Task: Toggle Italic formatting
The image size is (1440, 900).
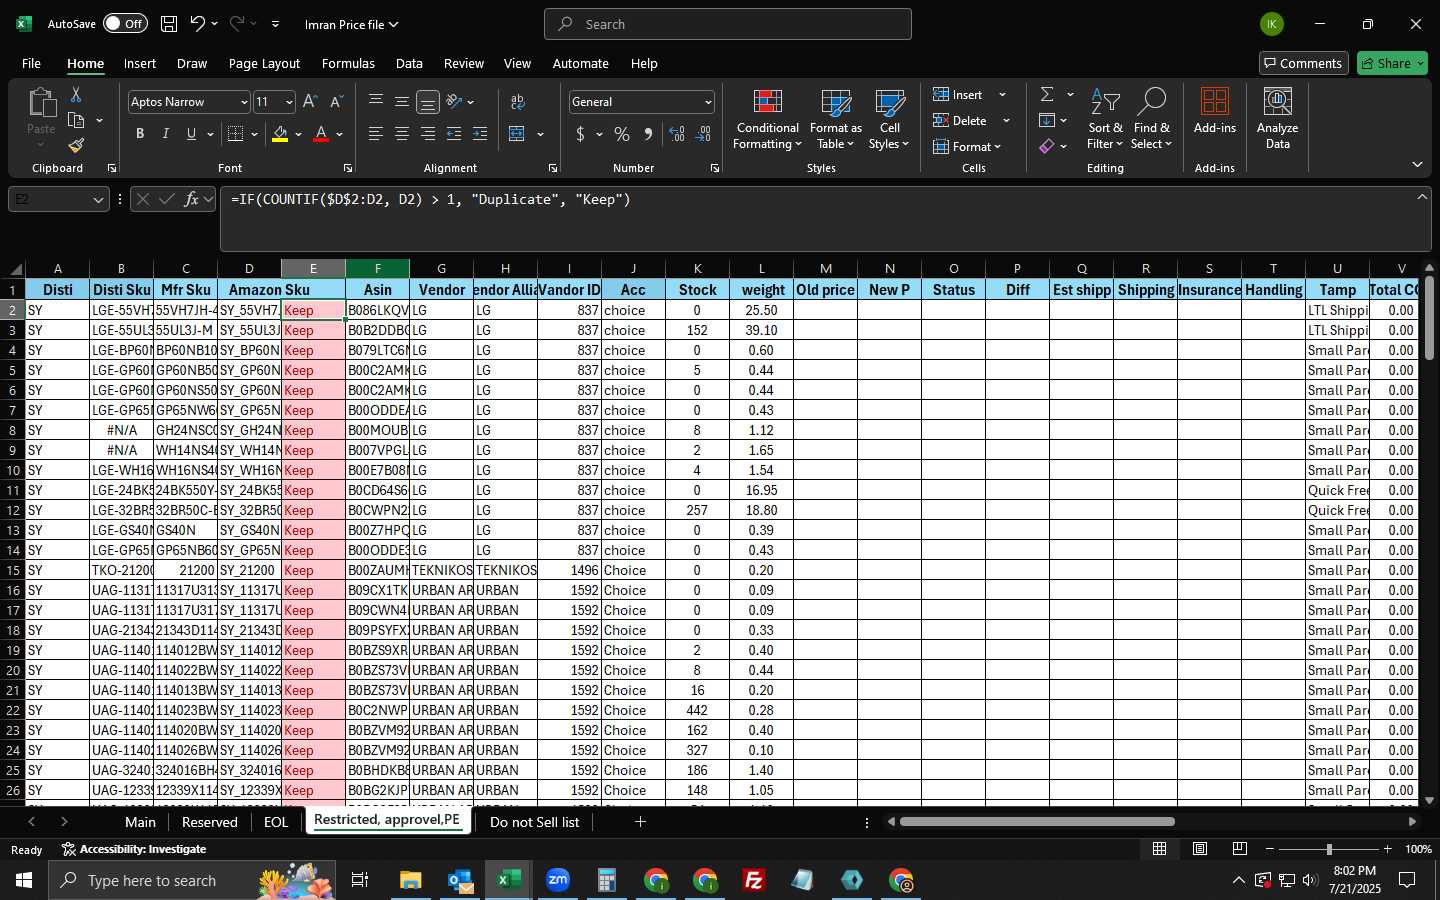Action: click(x=166, y=134)
